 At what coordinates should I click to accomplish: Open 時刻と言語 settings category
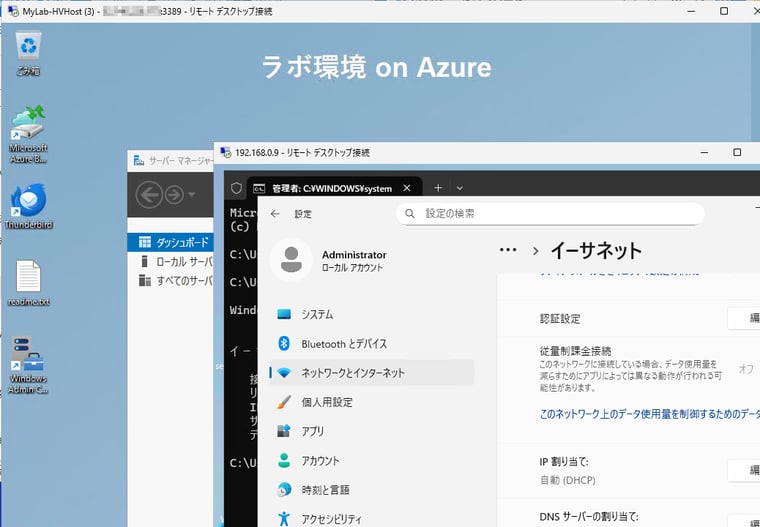(371, 490)
